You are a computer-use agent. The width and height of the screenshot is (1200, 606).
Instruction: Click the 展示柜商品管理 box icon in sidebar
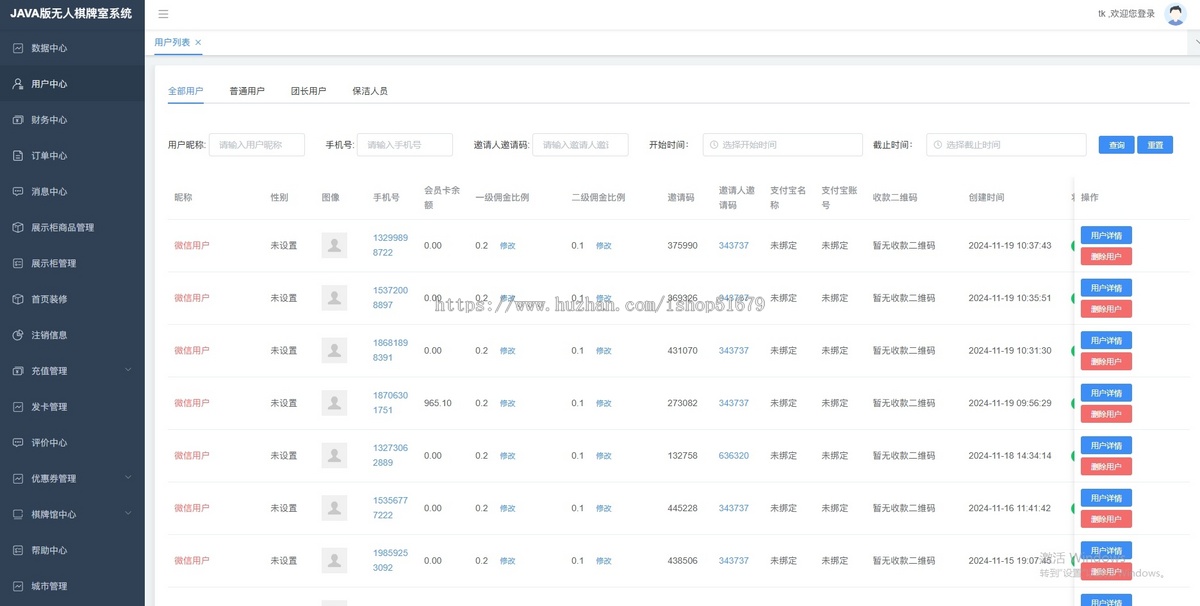pos(18,227)
